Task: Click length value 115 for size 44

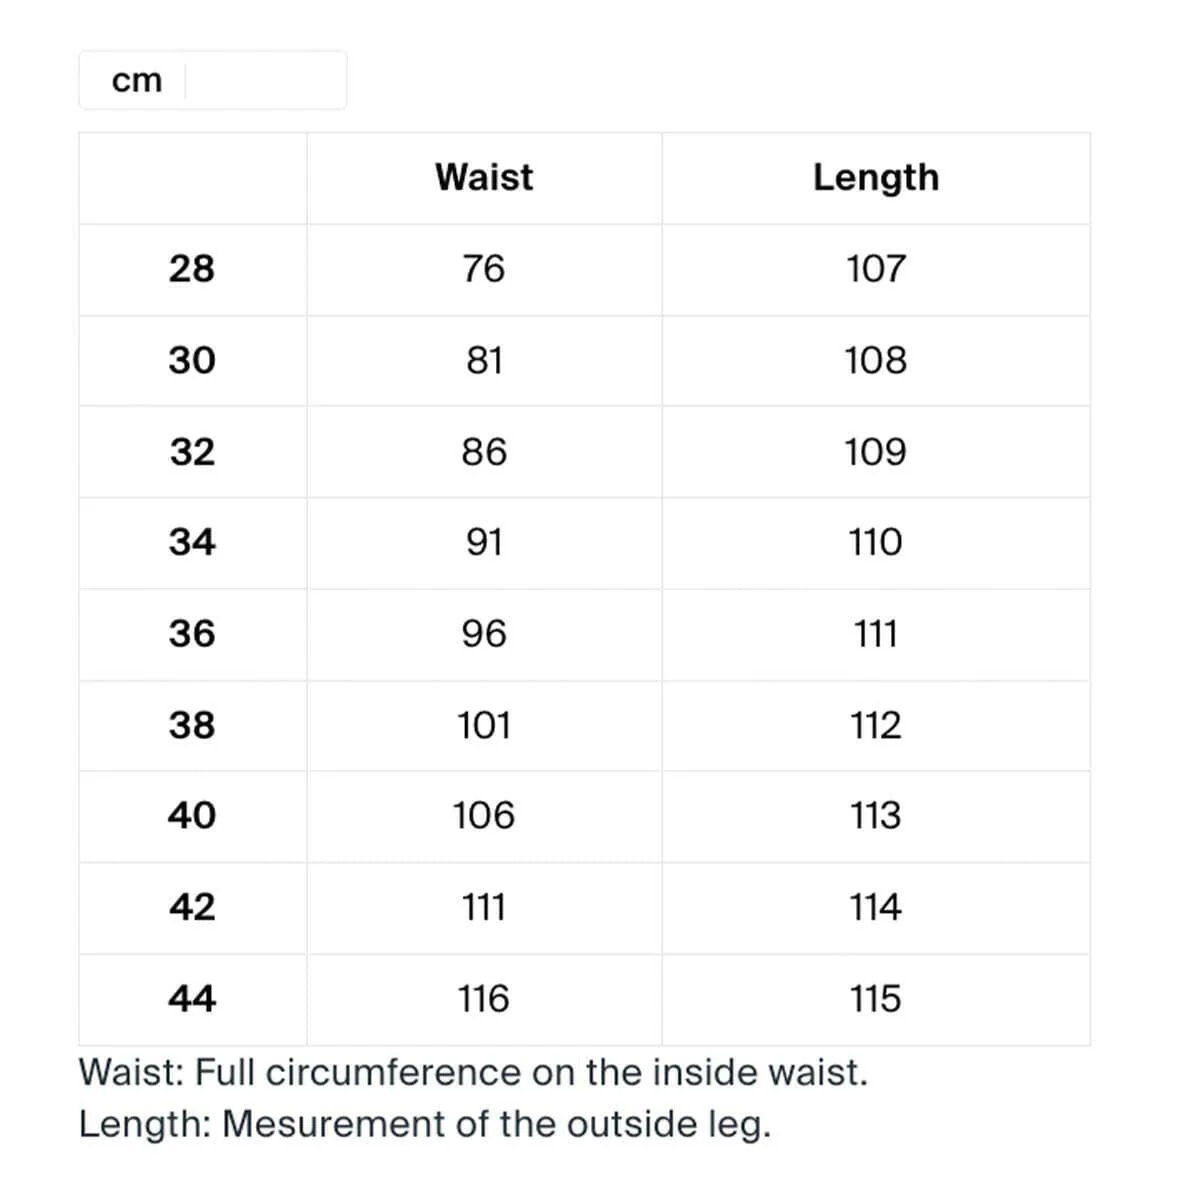Action: 876,998
